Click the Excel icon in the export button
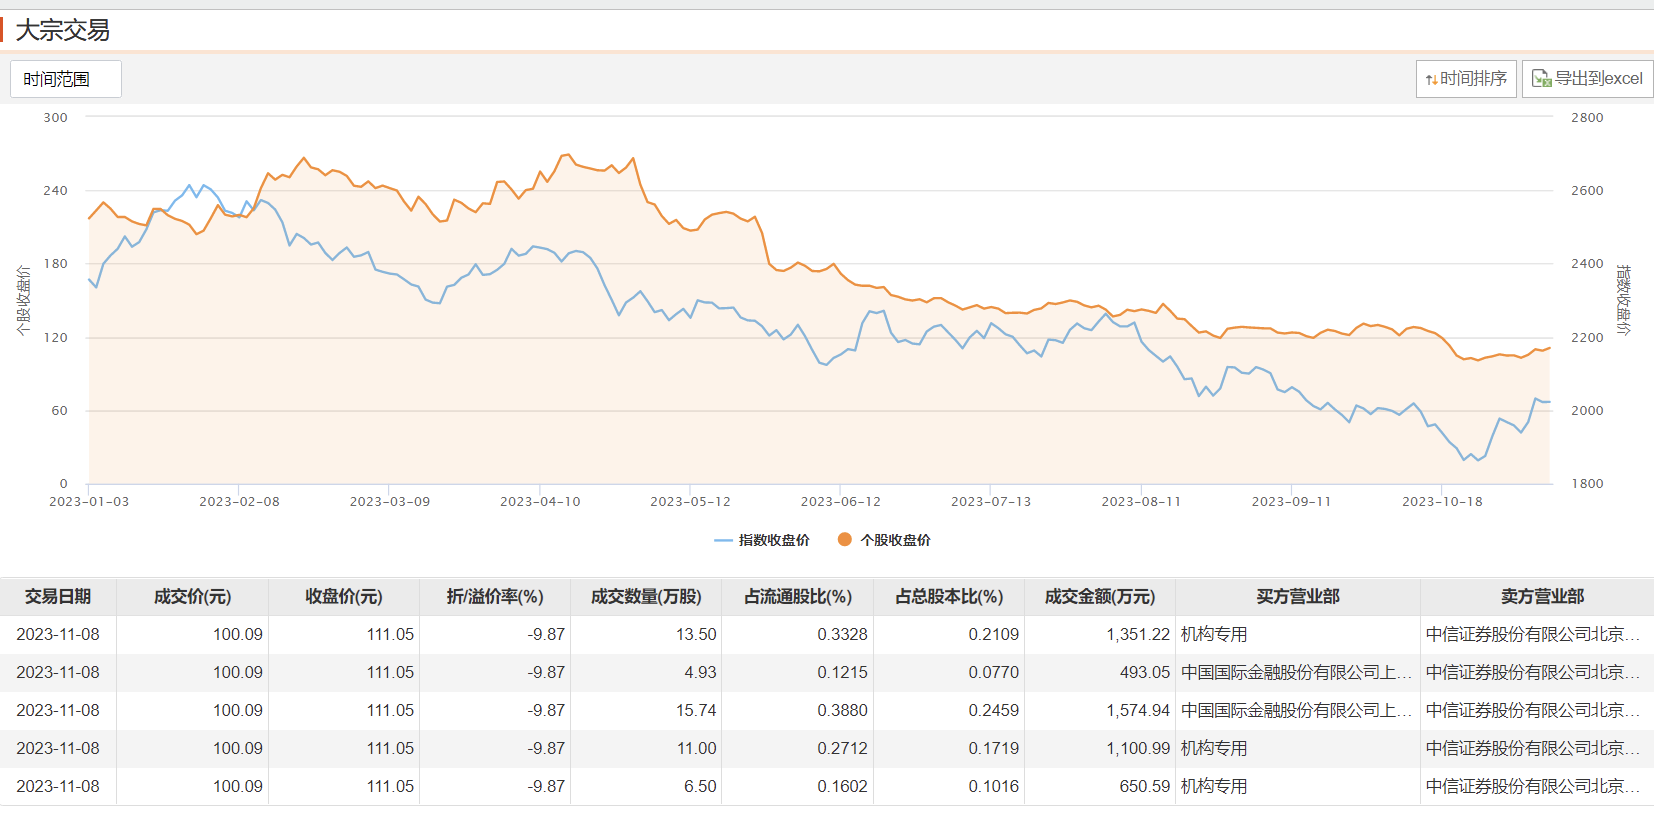This screenshot has width=1654, height=818. tap(1541, 79)
